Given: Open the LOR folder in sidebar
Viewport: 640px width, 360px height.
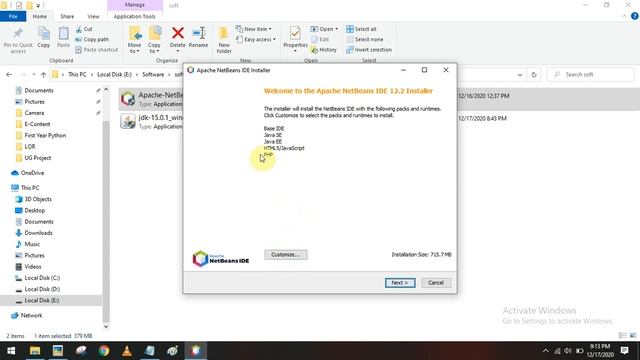Looking at the screenshot, I should pyautogui.click(x=30, y=147).
